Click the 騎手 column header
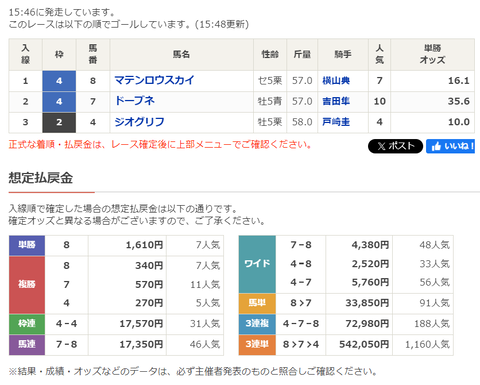The height and width of the screenshot is (385, 480). coord(343,54)
